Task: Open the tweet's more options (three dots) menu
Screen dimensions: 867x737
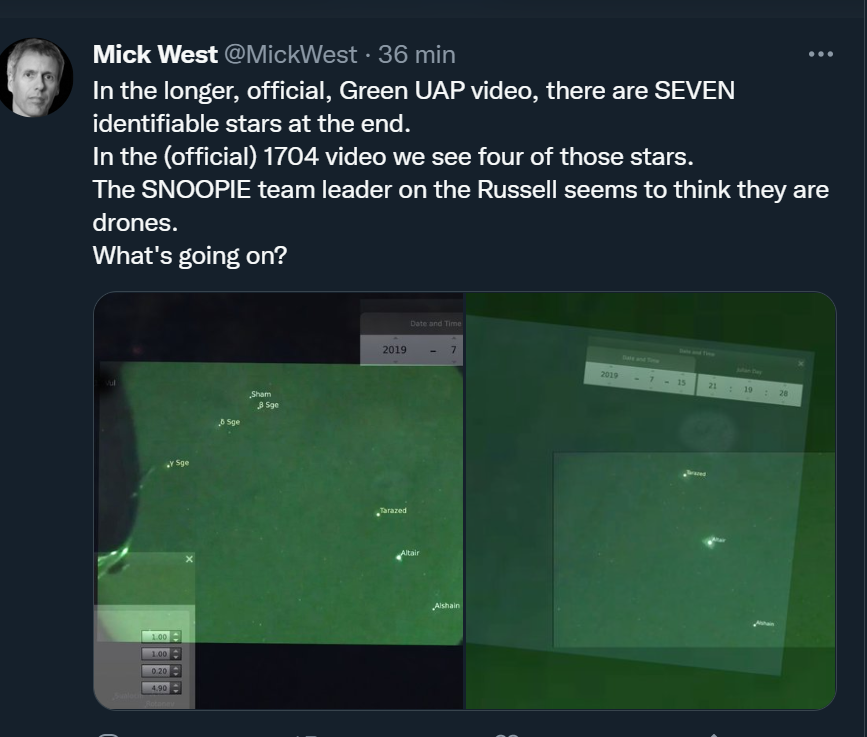Action: [x=821, y=54]
